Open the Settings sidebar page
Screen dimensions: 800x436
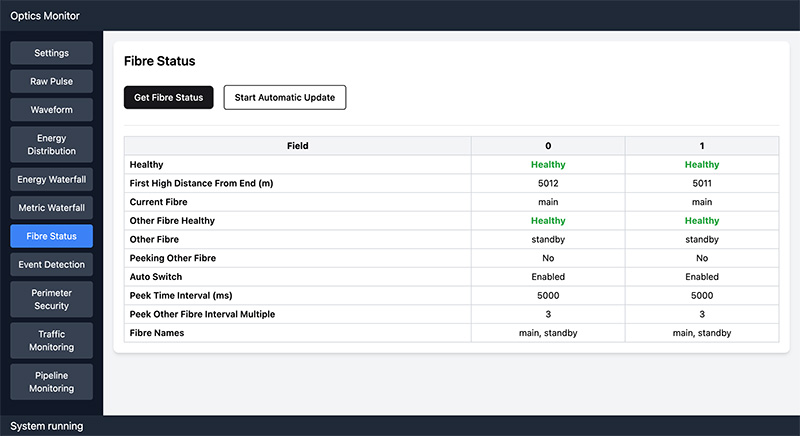pyautogui.click(x=51, y=53)
